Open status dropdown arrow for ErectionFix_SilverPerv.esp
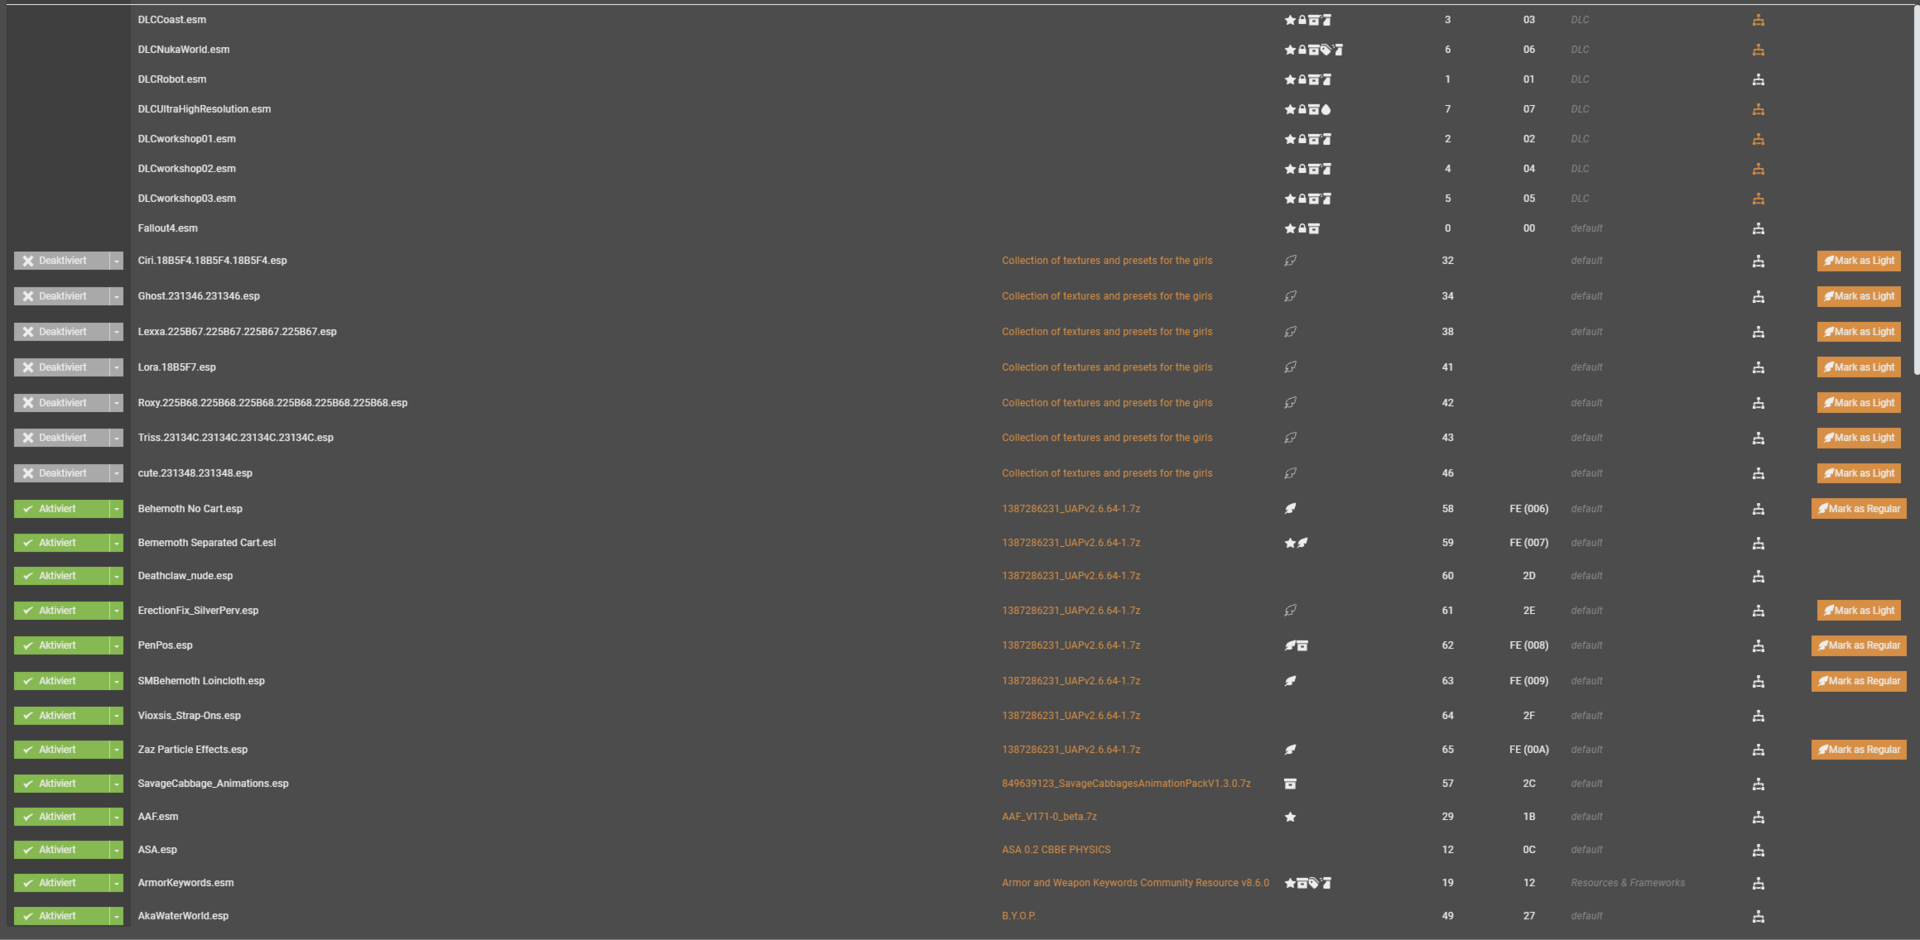The width and height of the screenshot is (1920, 940). 116,611
